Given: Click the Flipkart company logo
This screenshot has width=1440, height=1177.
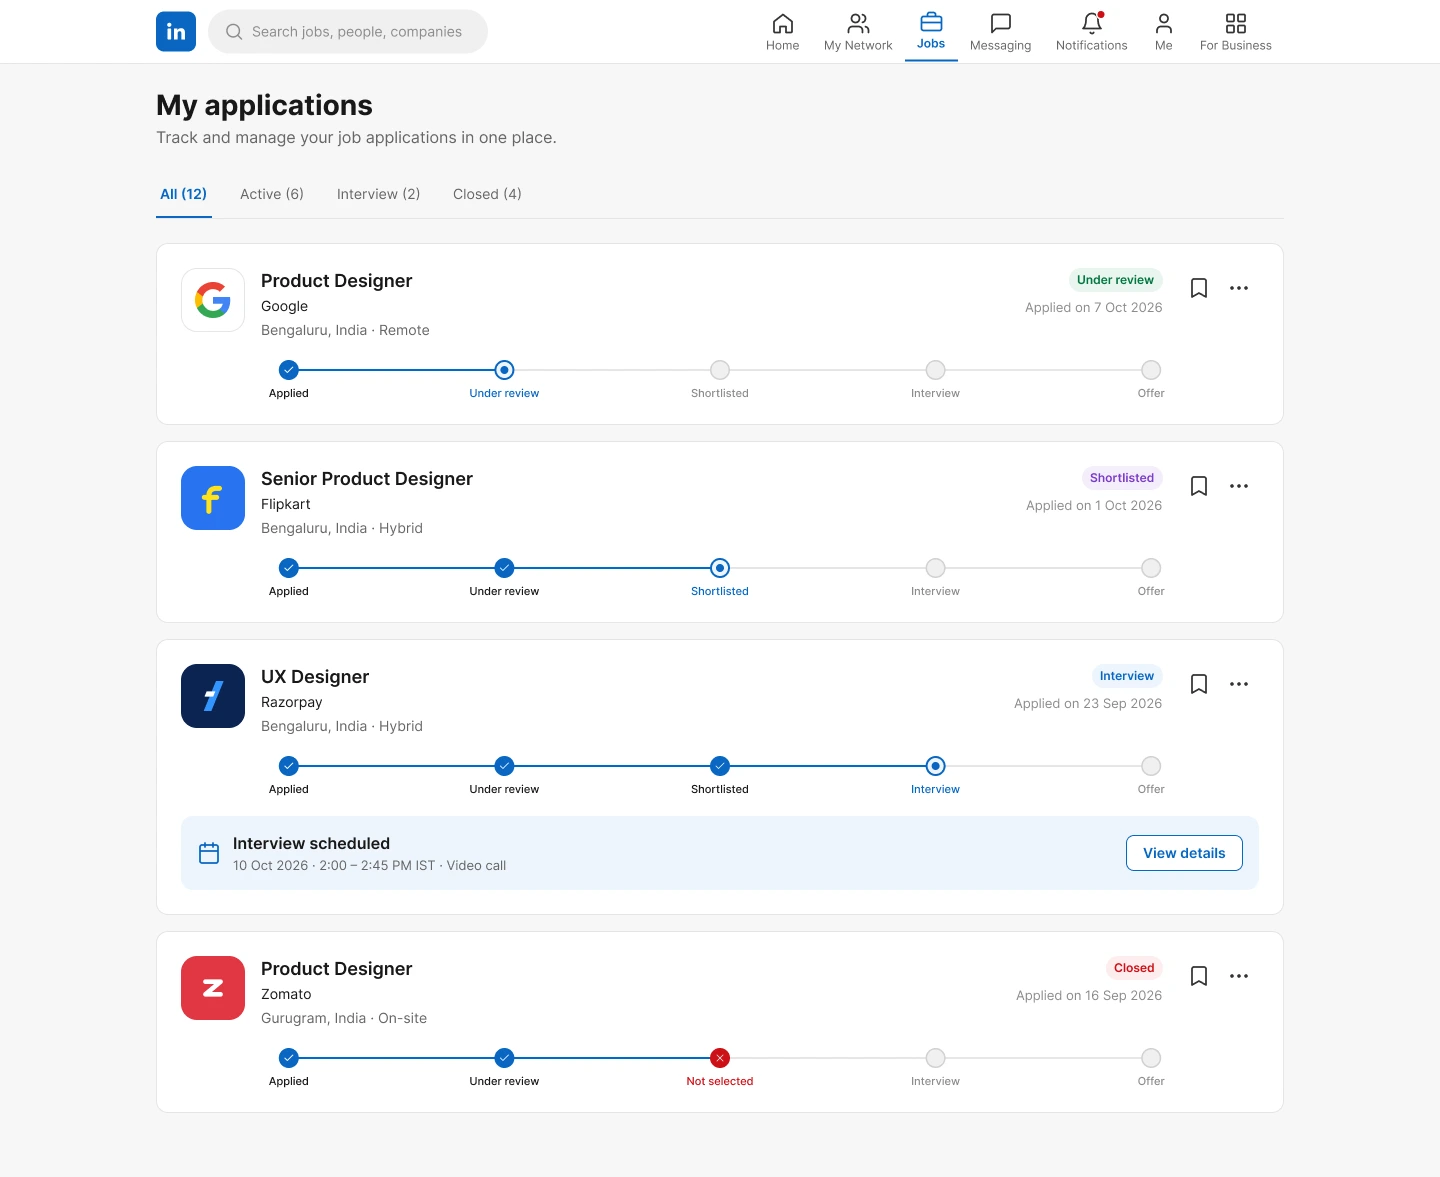Looking at the screenshot, I should pos(213,498).
